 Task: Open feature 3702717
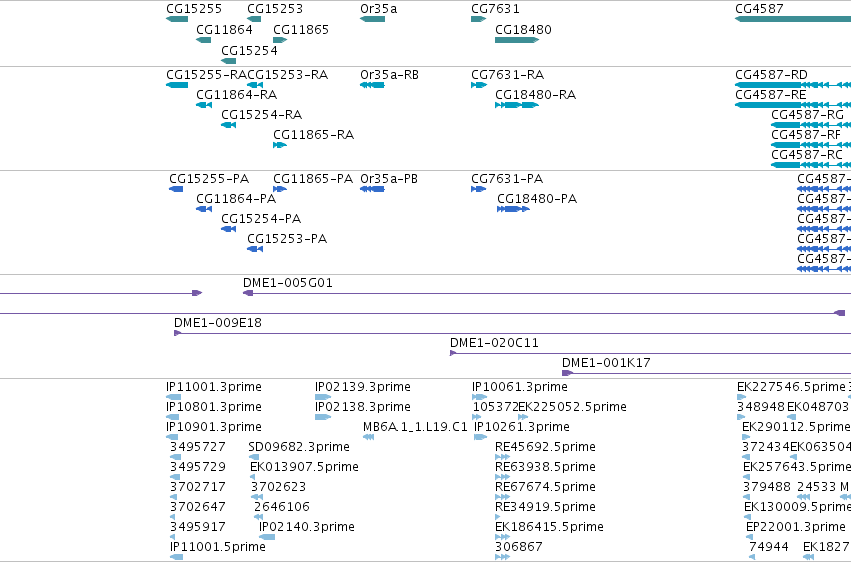[198, 487]
